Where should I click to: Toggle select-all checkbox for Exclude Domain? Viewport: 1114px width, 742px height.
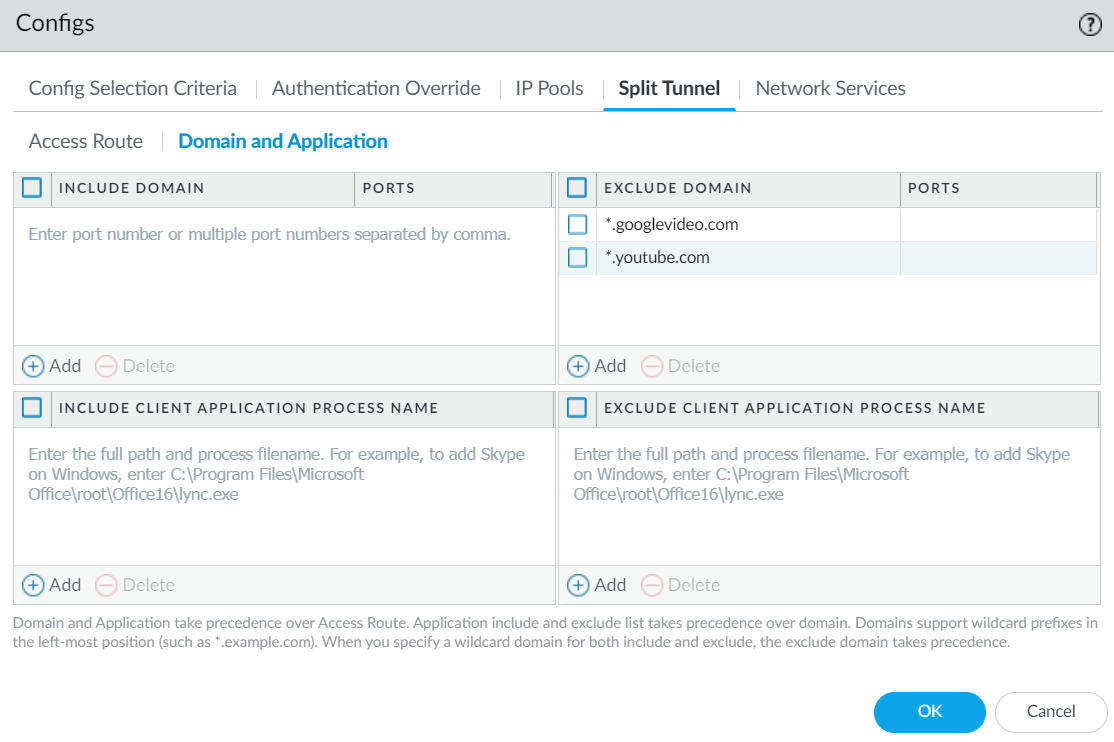(577, 187)
